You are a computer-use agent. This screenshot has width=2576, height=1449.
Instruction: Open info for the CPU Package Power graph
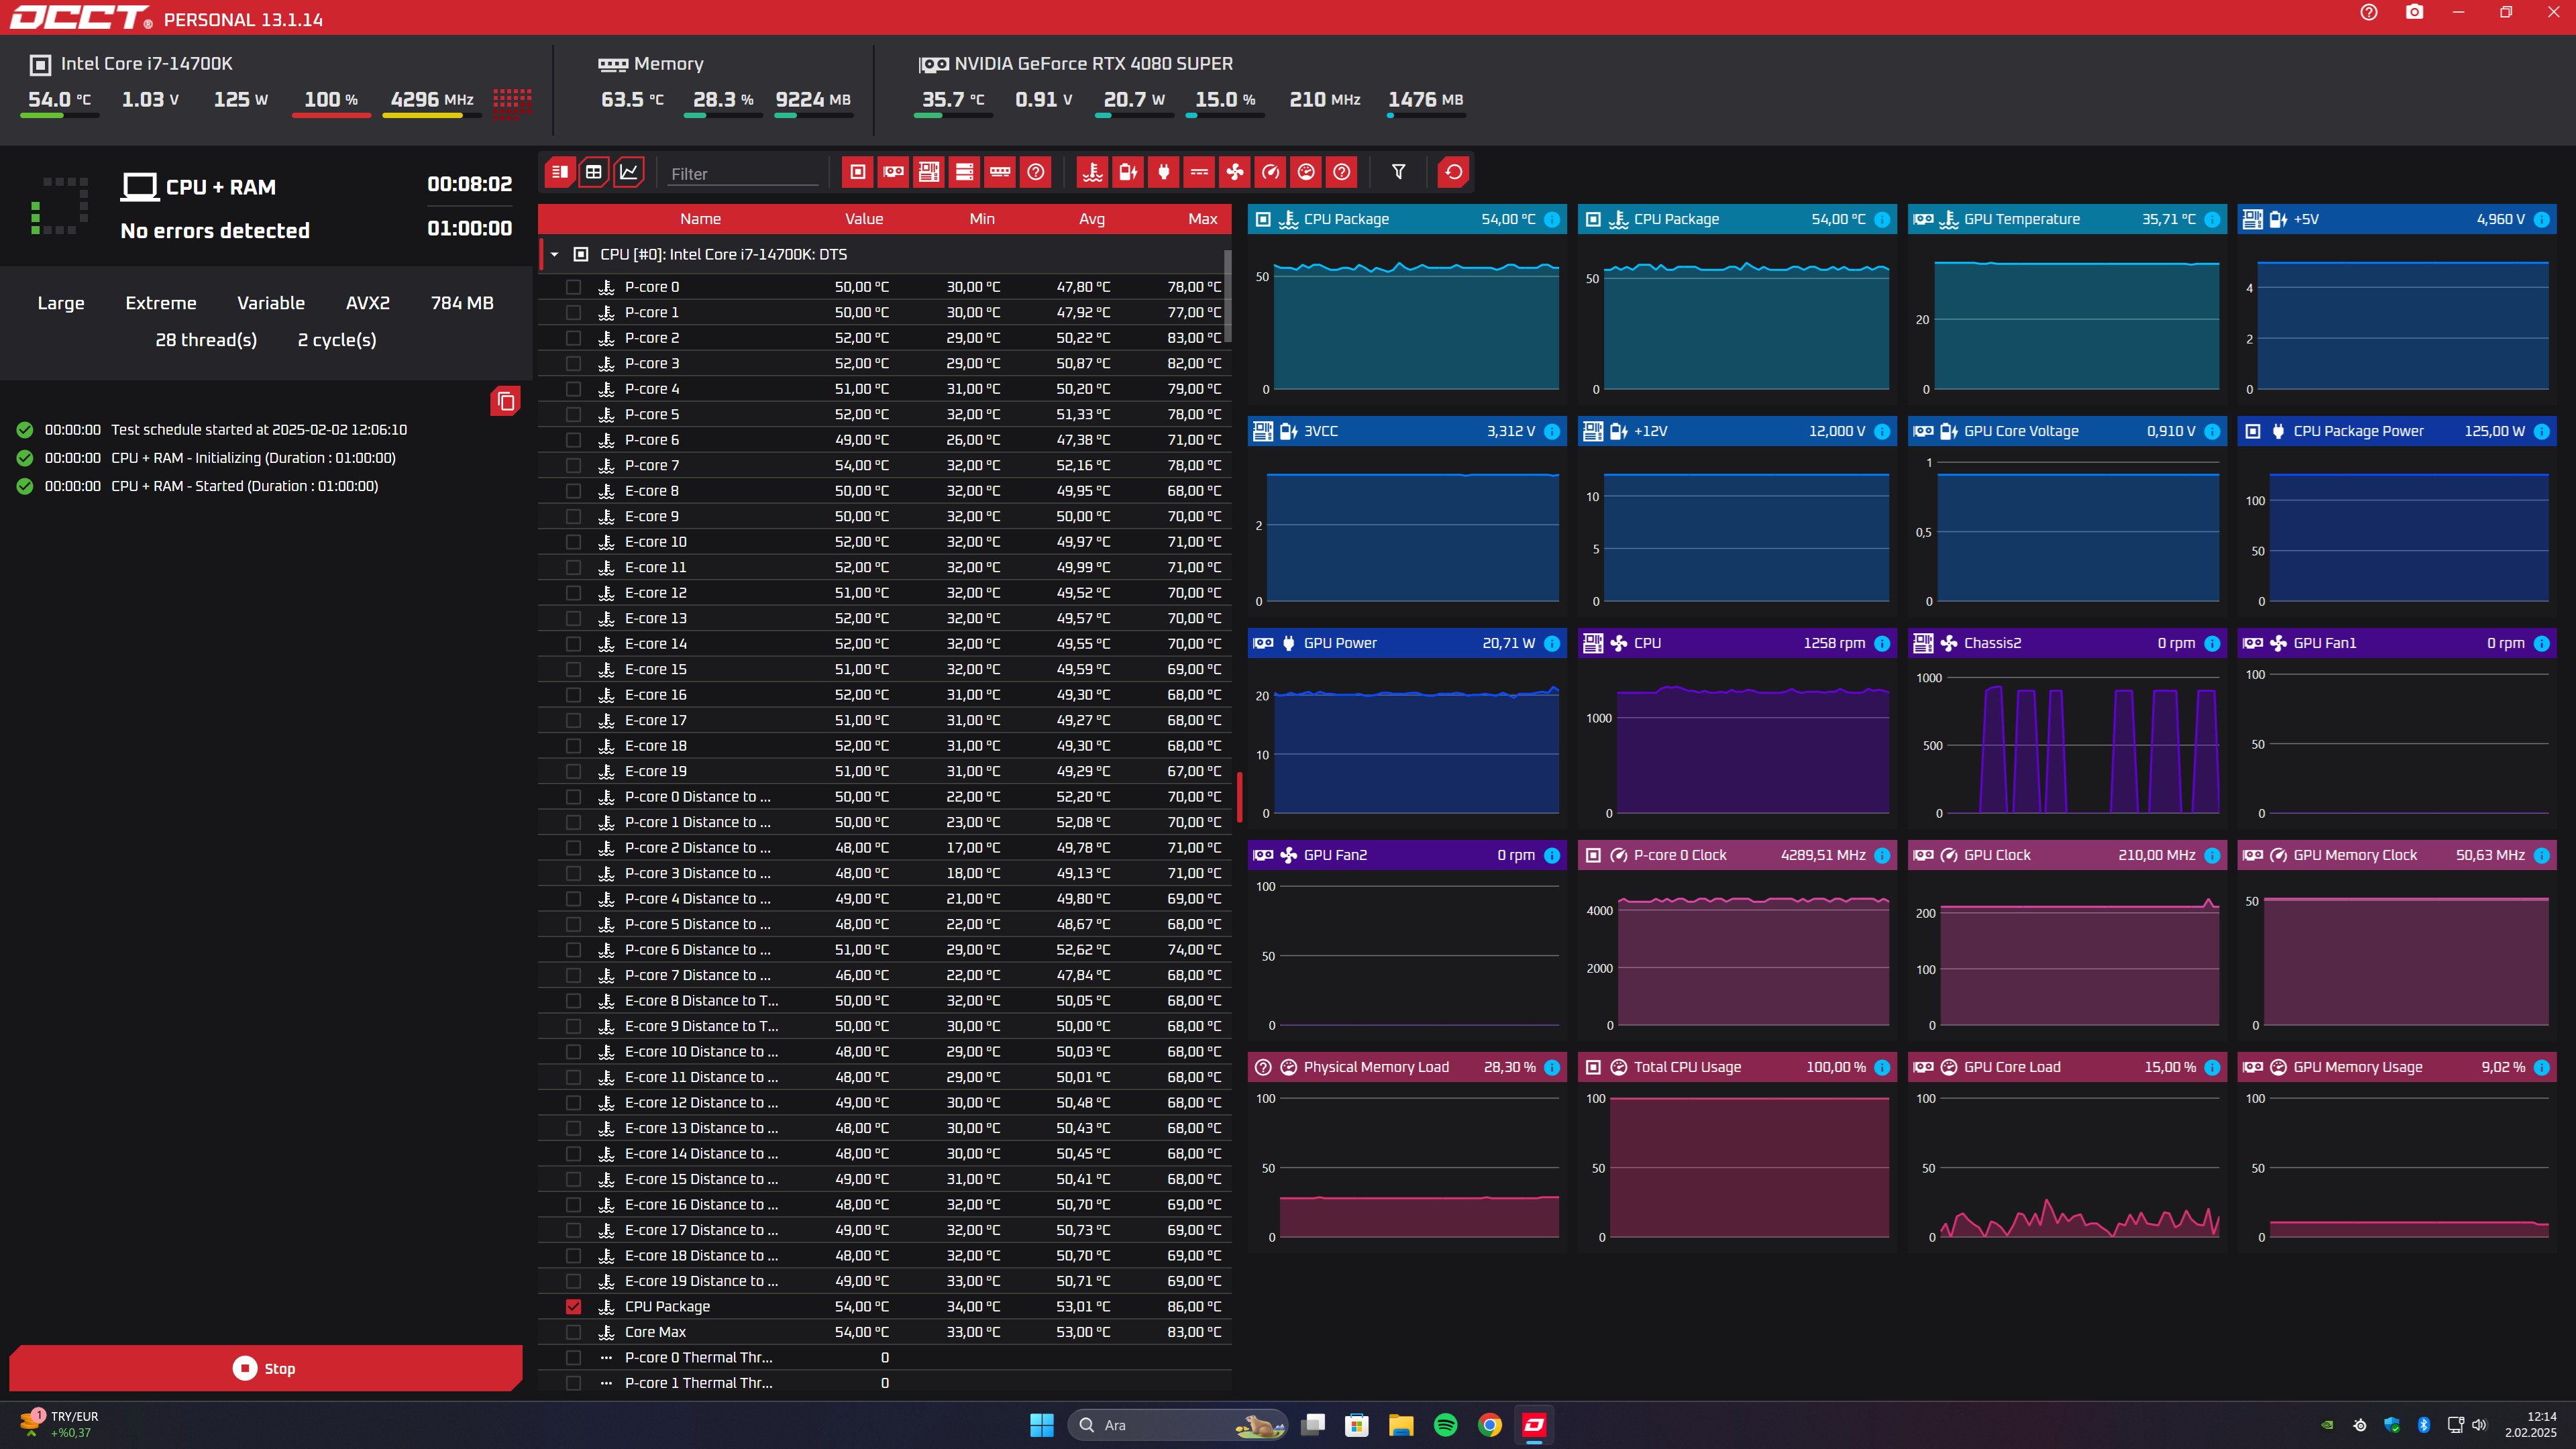(x=2542, y=431)
